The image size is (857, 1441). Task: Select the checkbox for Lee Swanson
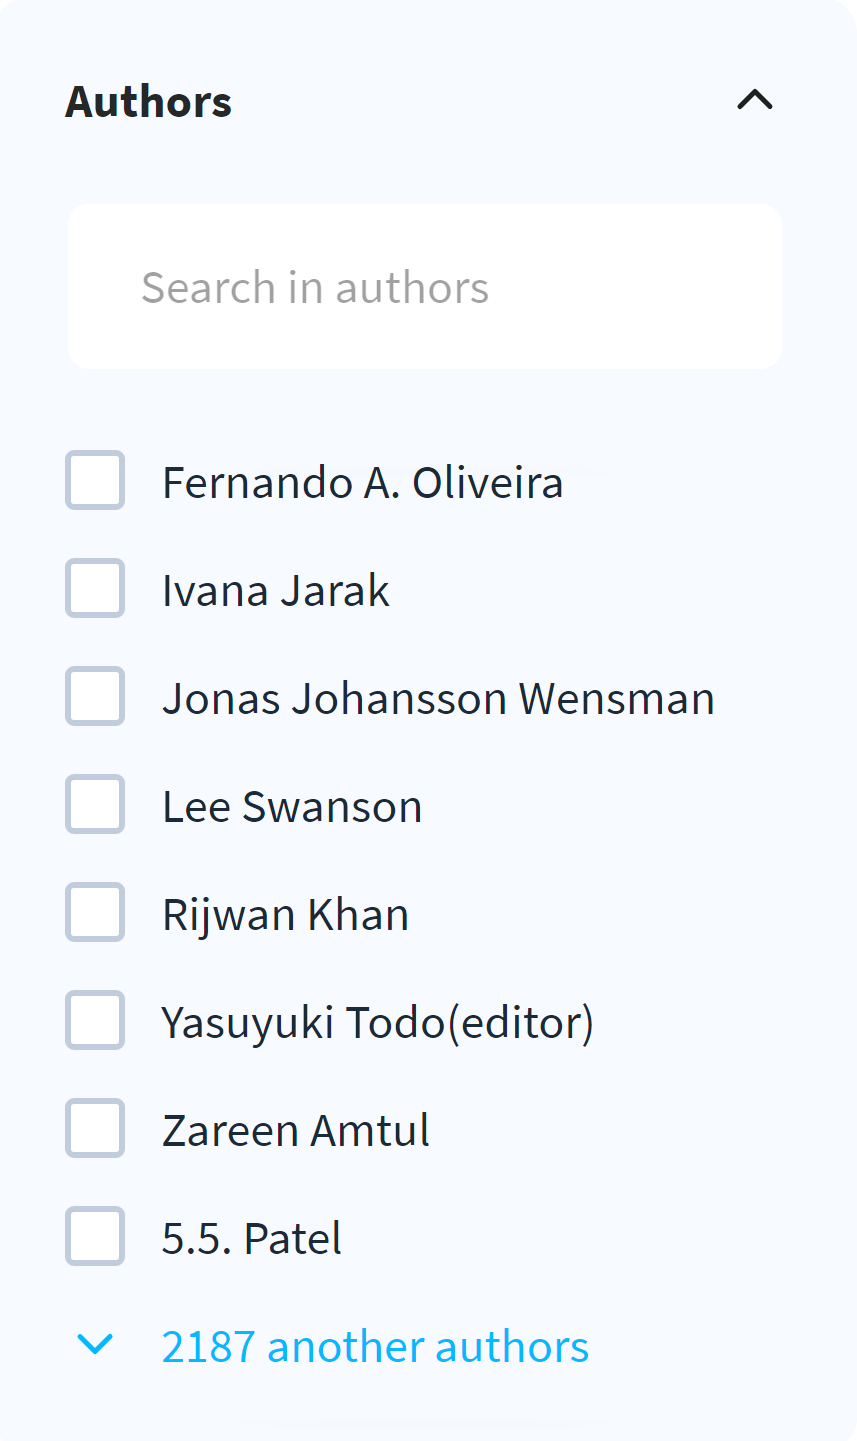pyautogui.click(x=95, y=805)
